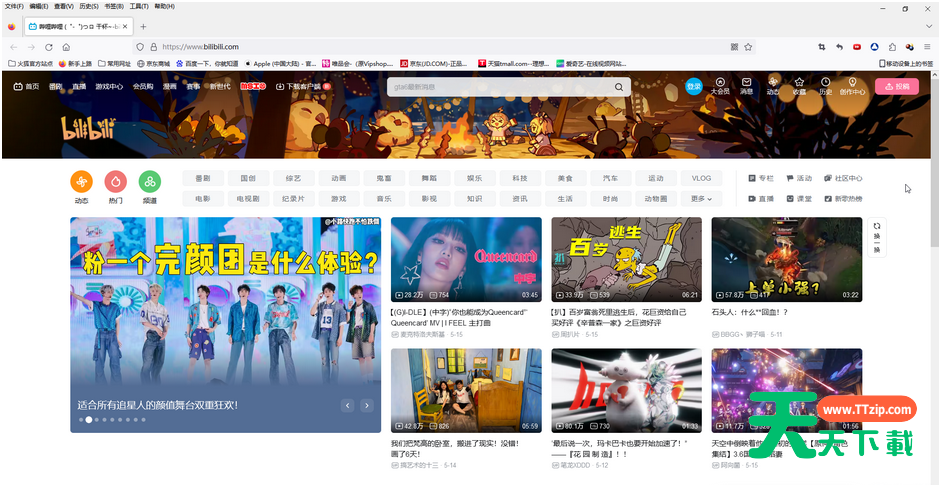Open 消息 messages icon in the header
Screen dimensions: 941x485
746,86
